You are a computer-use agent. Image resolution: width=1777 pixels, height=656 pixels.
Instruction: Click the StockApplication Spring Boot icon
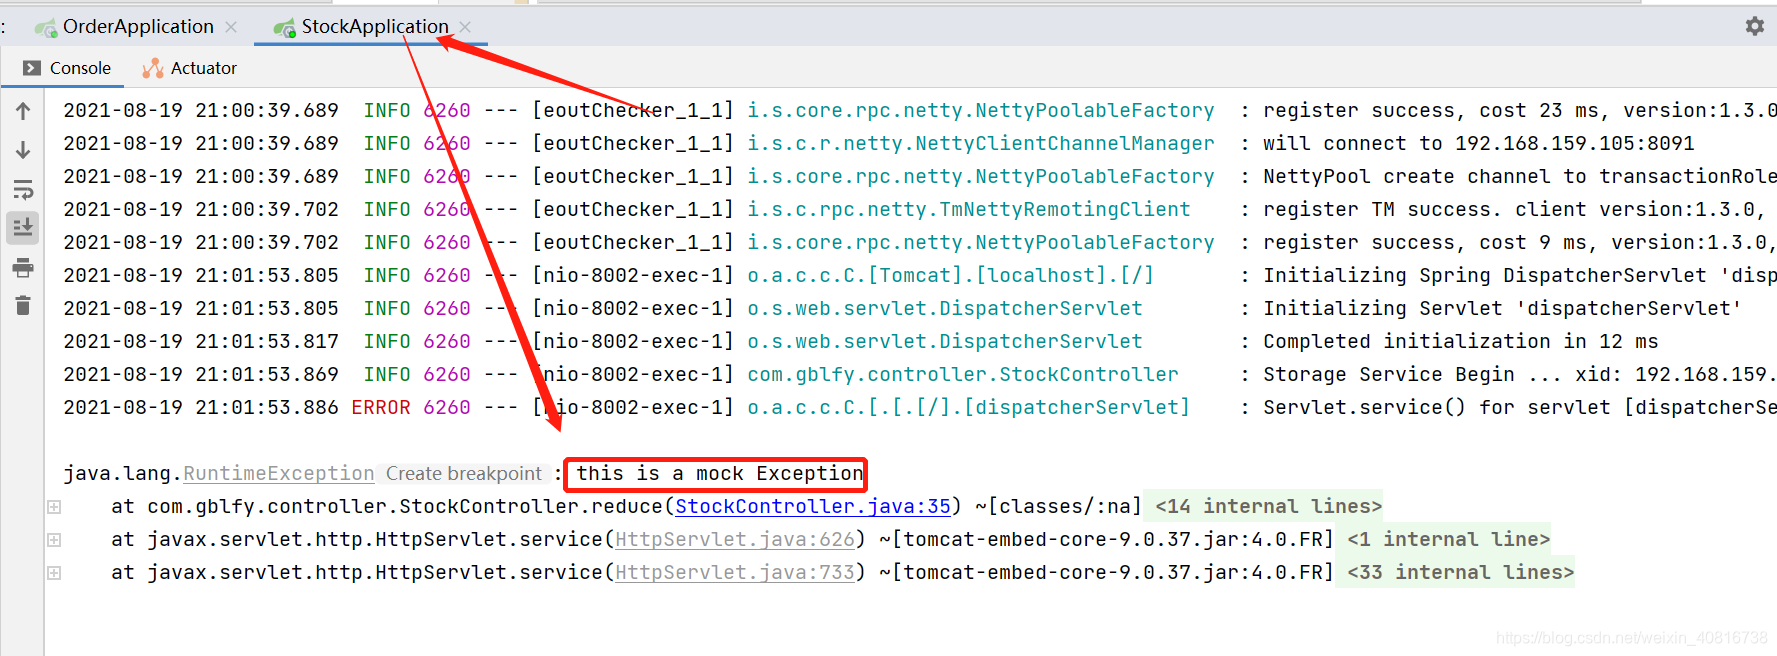point(285,28)
